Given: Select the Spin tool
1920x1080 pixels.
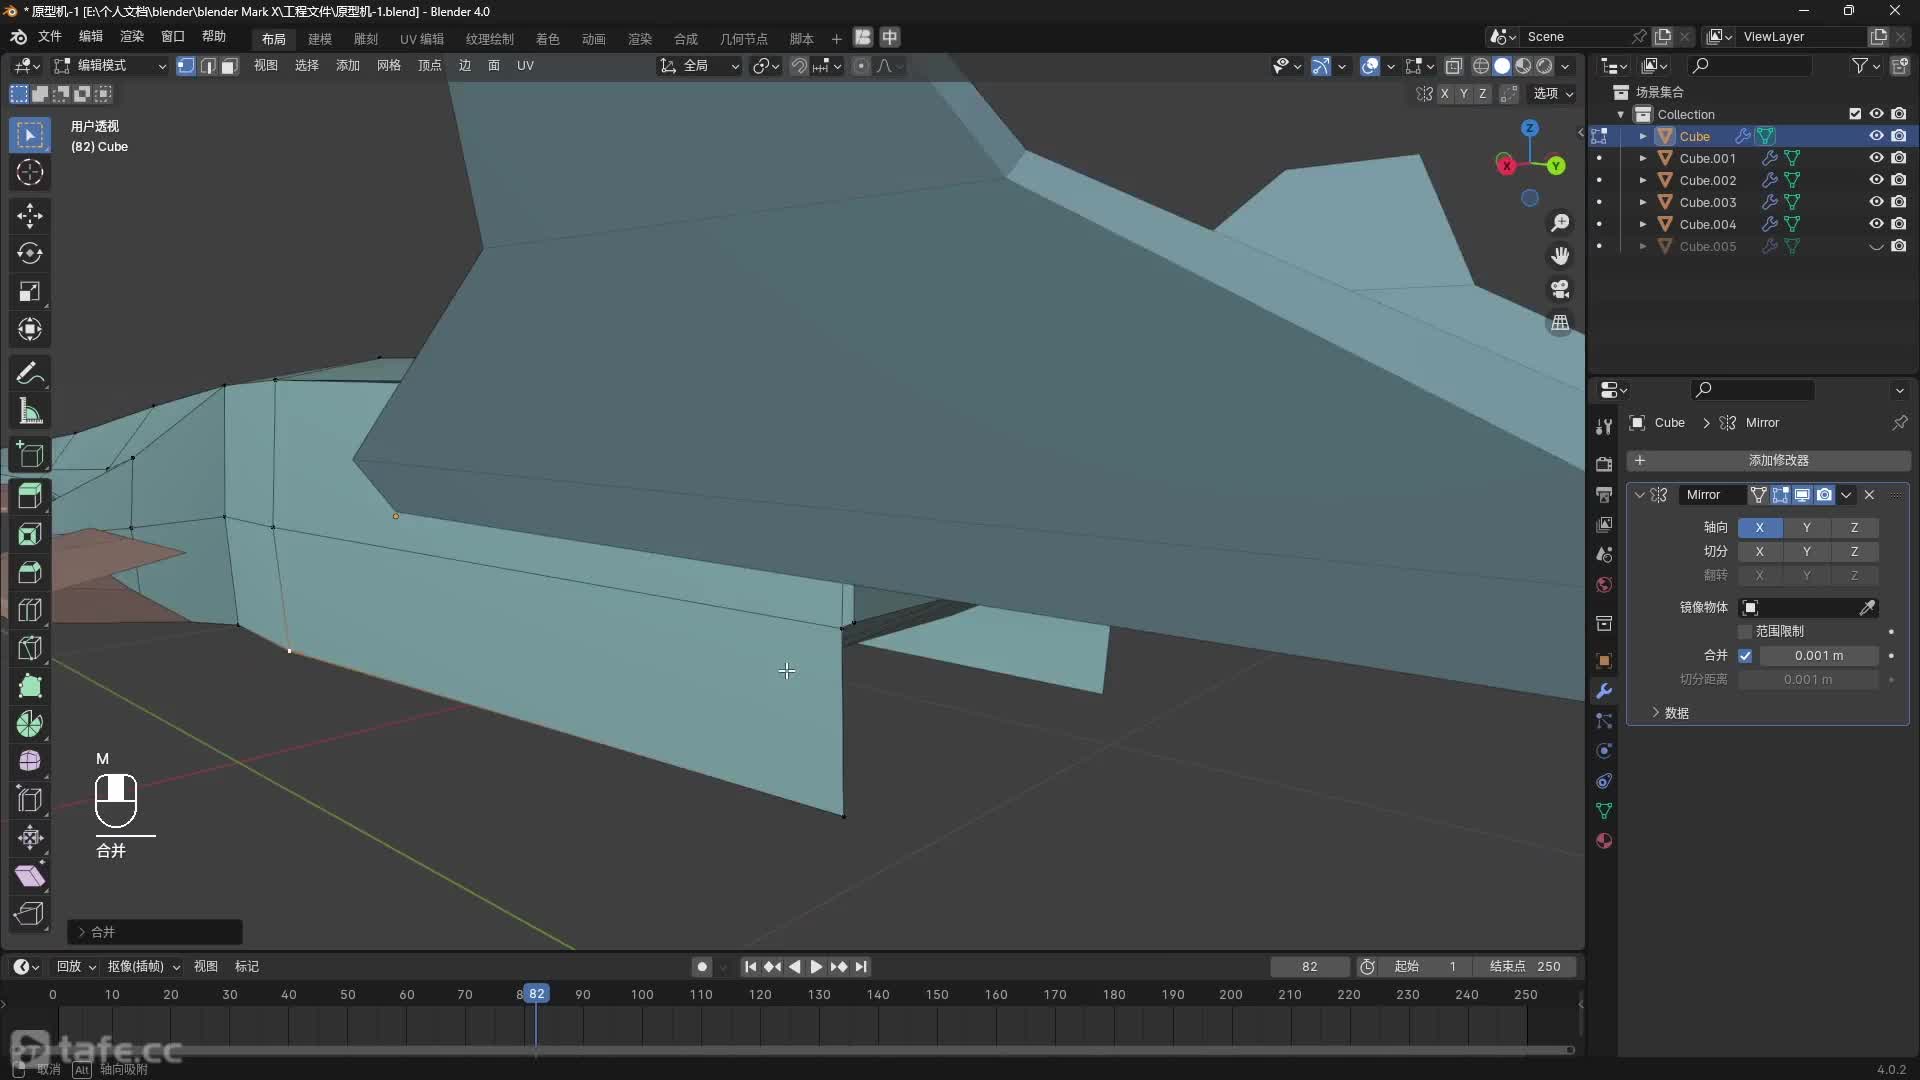Looking at the screenshot, I should pyautogui.click(x=29, y=725).
